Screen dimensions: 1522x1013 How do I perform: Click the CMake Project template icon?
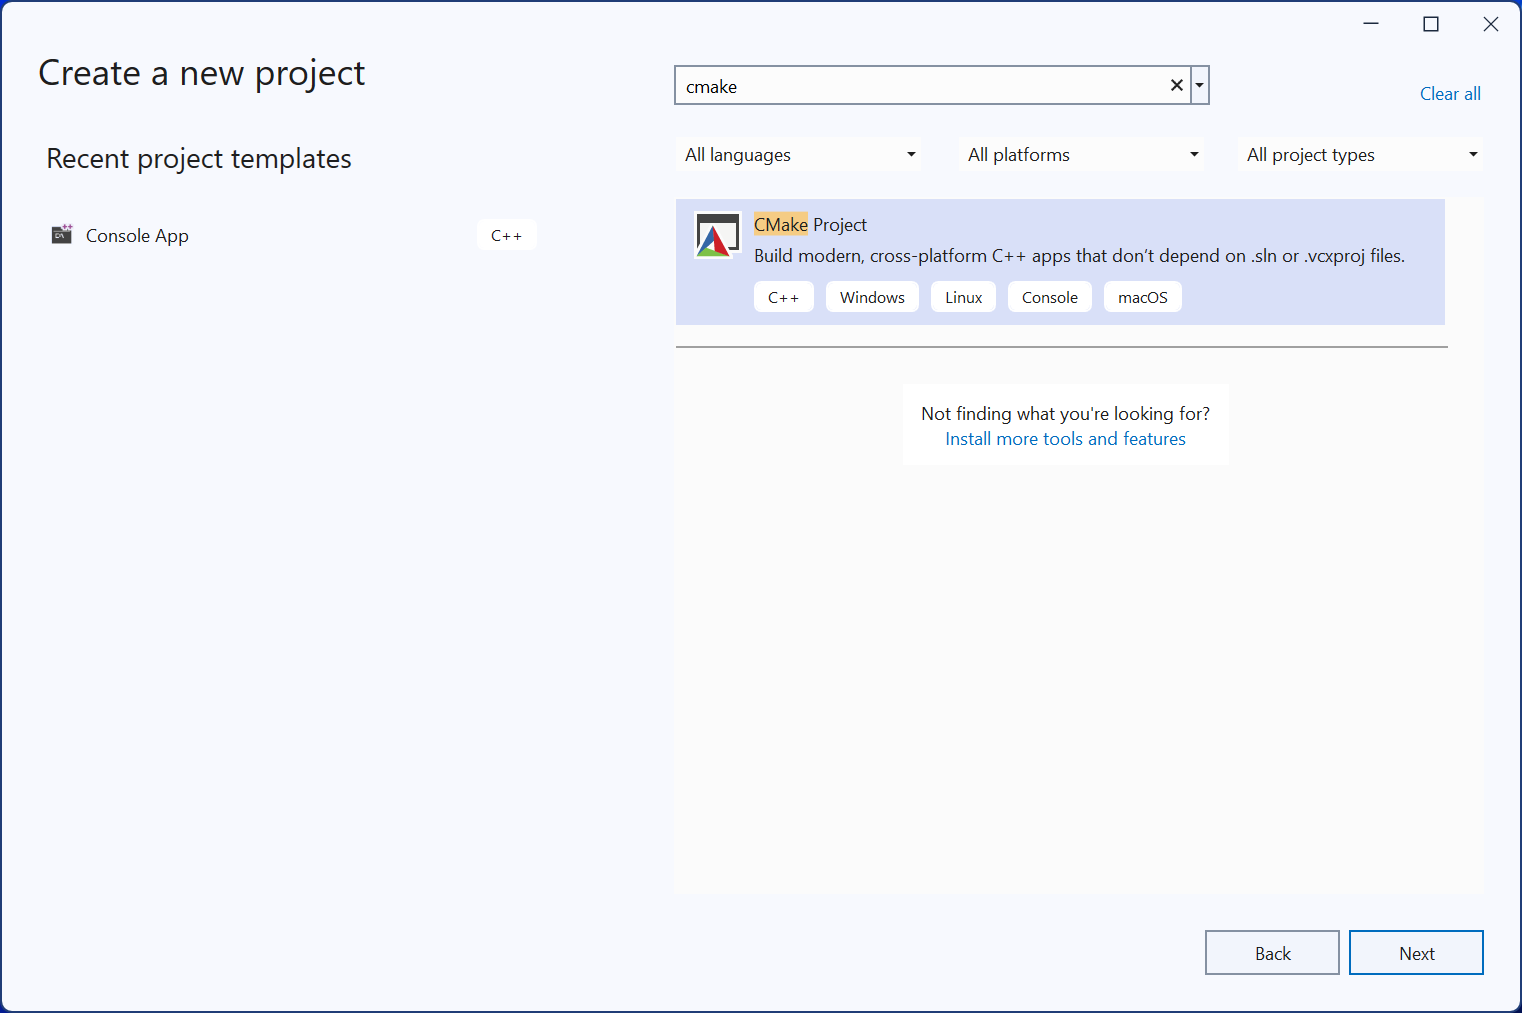point(716,236)
